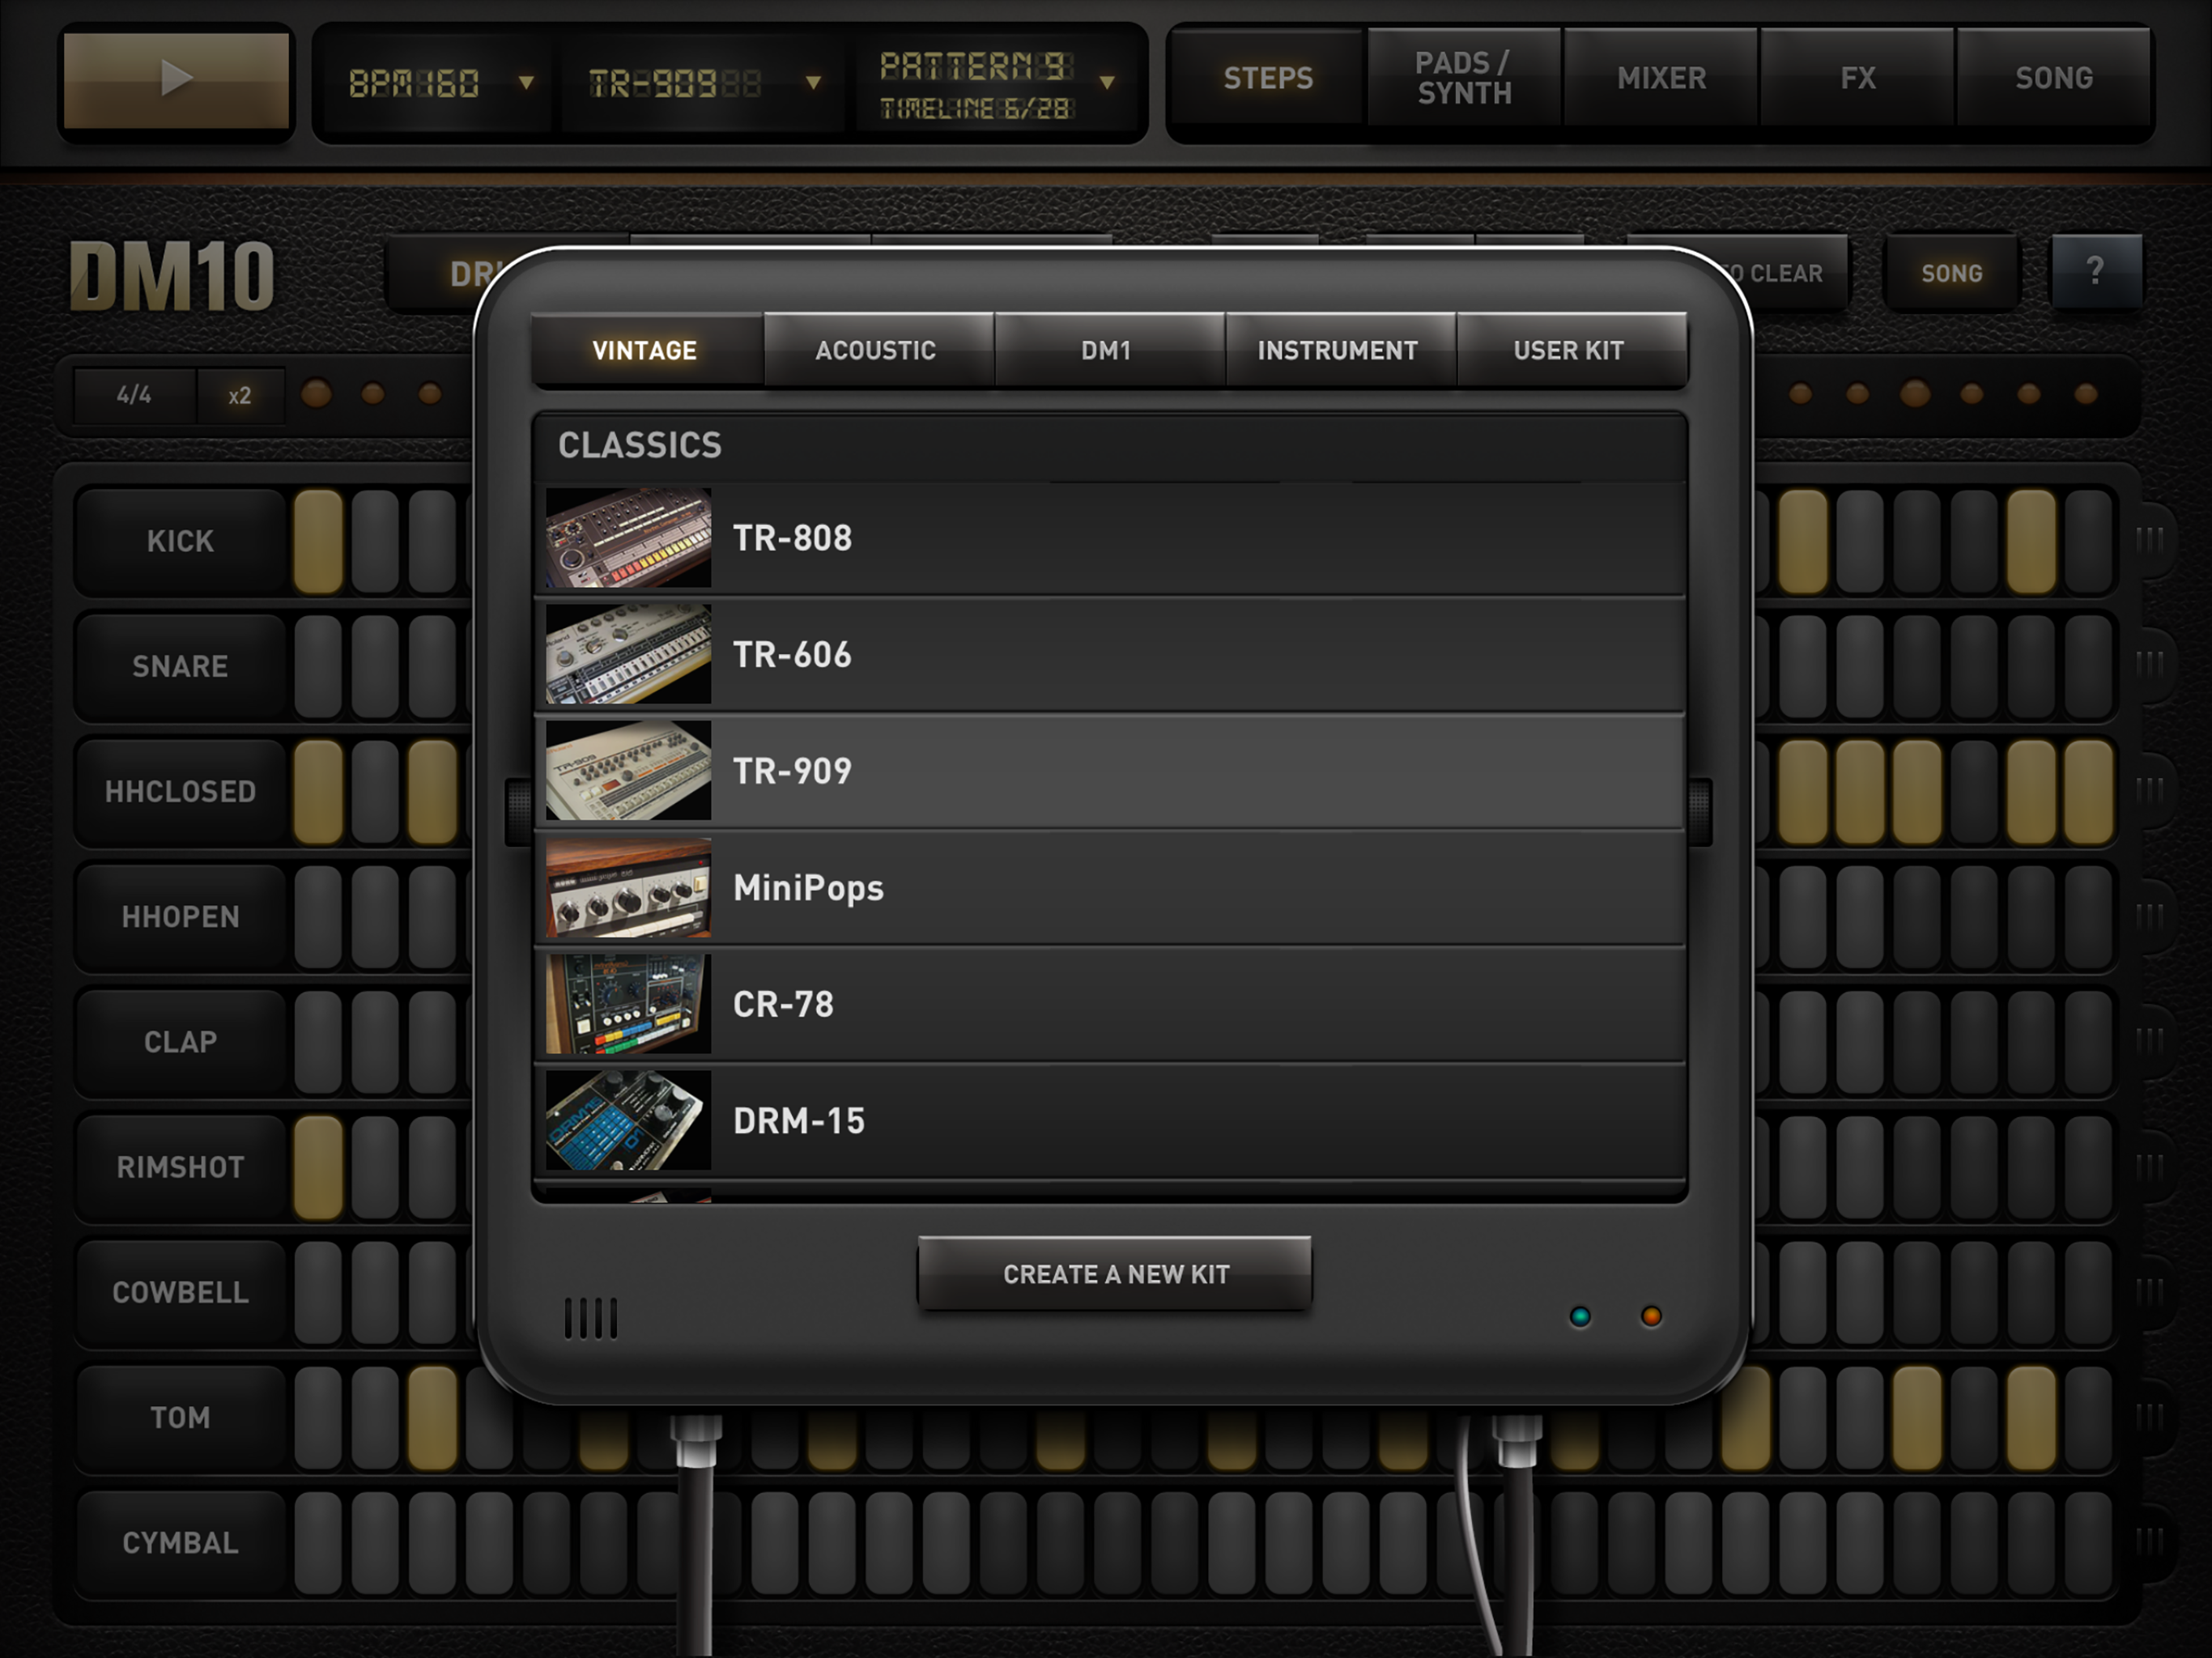This screenshot has height=1658, width=2212.
Task: Click the x2 pattern length button
Action: 240,396
